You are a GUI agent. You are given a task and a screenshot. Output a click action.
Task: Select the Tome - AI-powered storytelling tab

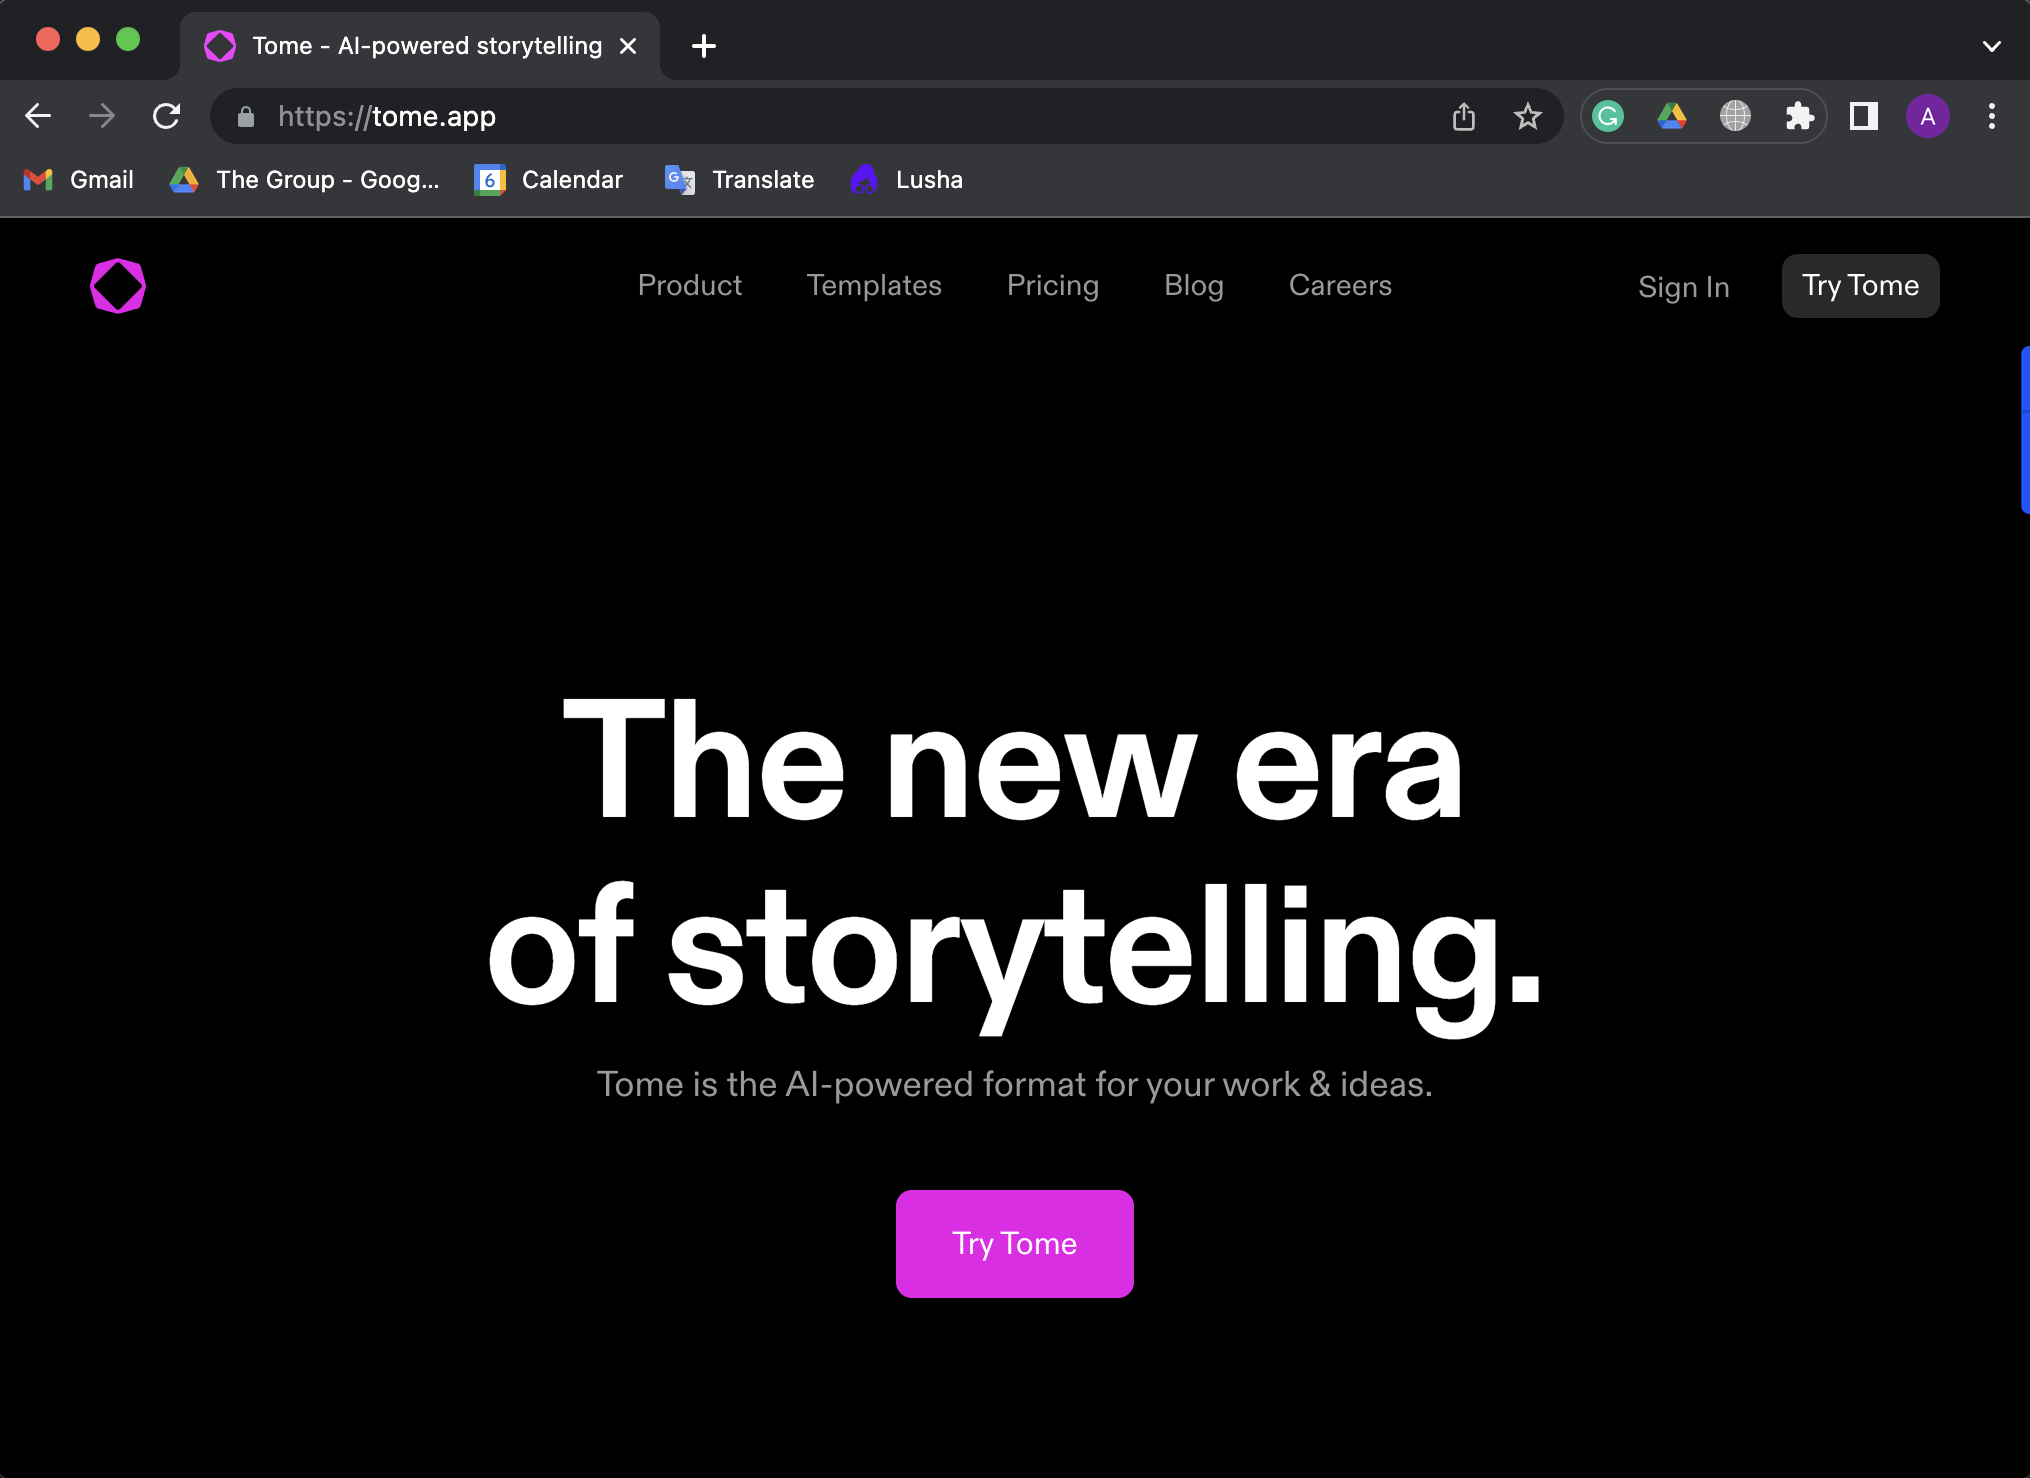pos(420,46)
